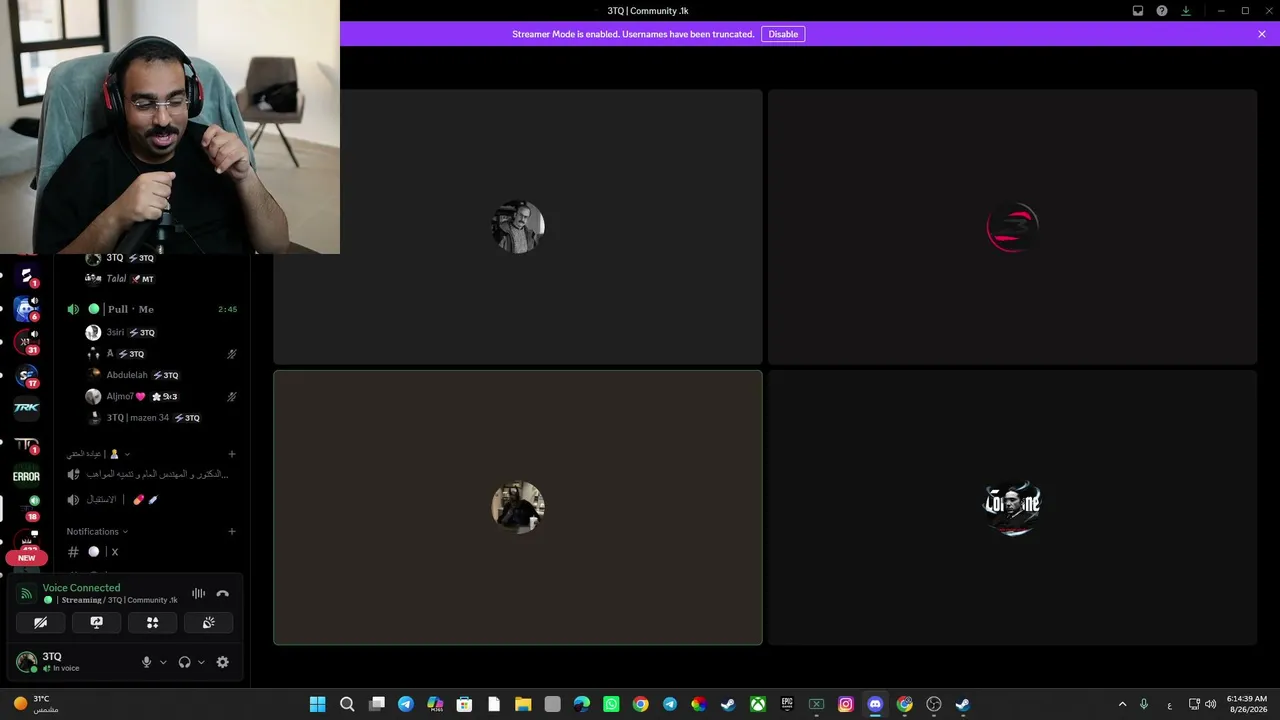
Task: Join the الاستقبال voice channel
Action: pyautogui.click(x=152, y=499)
